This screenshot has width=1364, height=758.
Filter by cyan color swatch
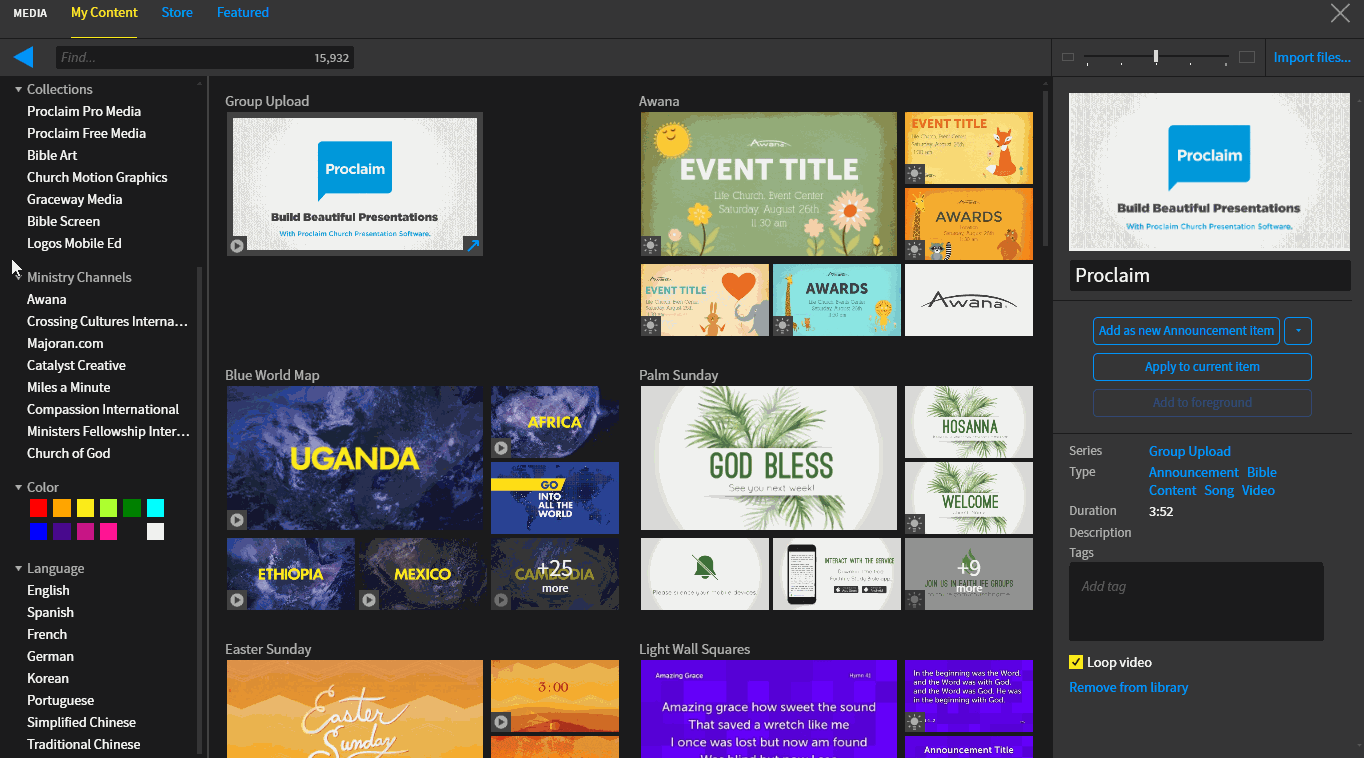click(x=155, y=508)
